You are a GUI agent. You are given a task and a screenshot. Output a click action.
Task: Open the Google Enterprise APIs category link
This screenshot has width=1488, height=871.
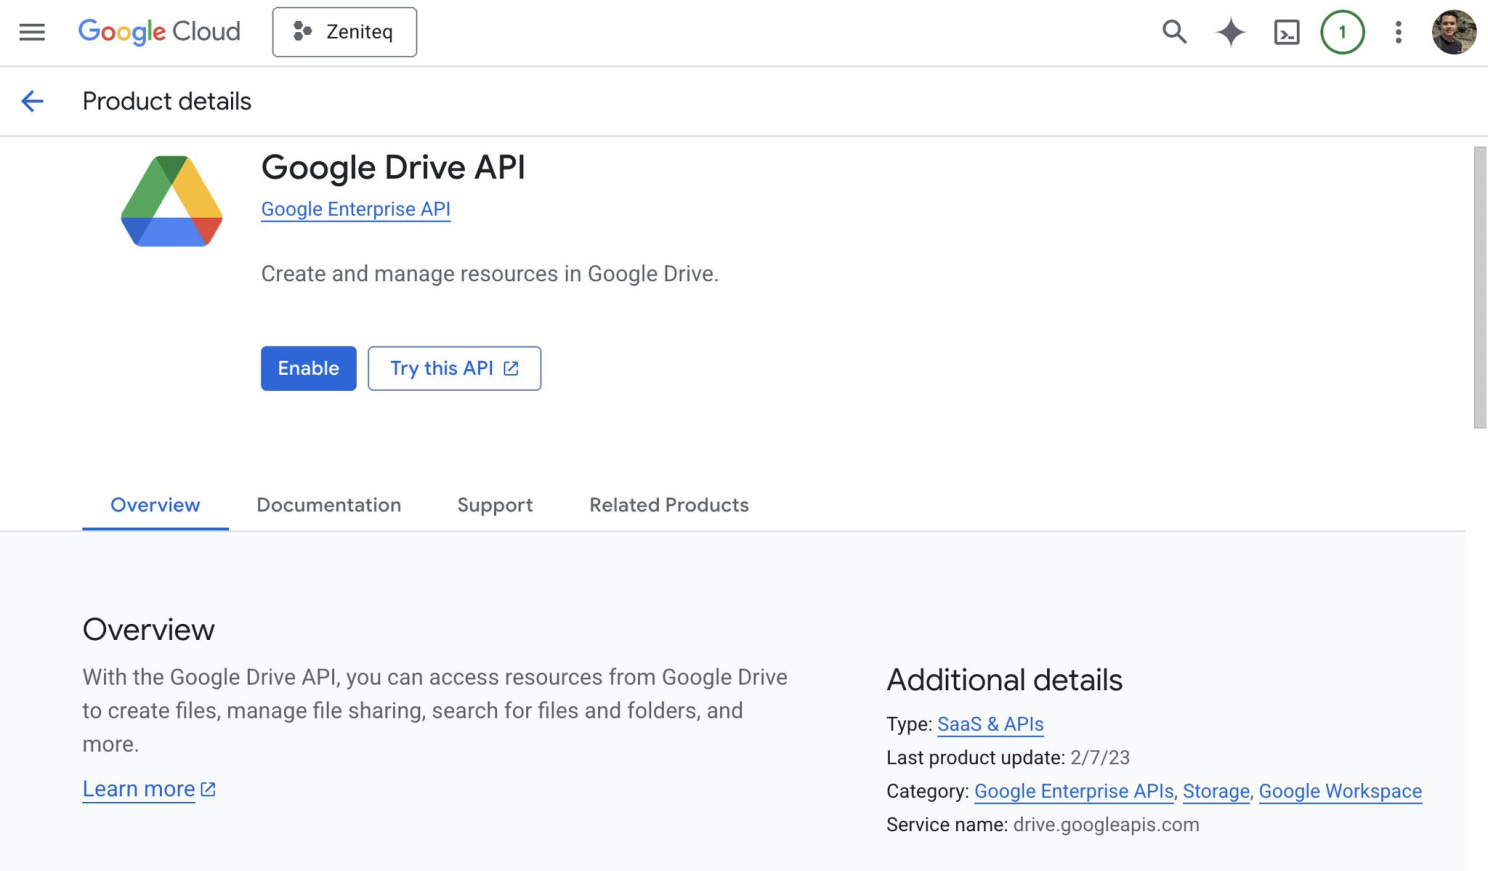pos(1074,791)
